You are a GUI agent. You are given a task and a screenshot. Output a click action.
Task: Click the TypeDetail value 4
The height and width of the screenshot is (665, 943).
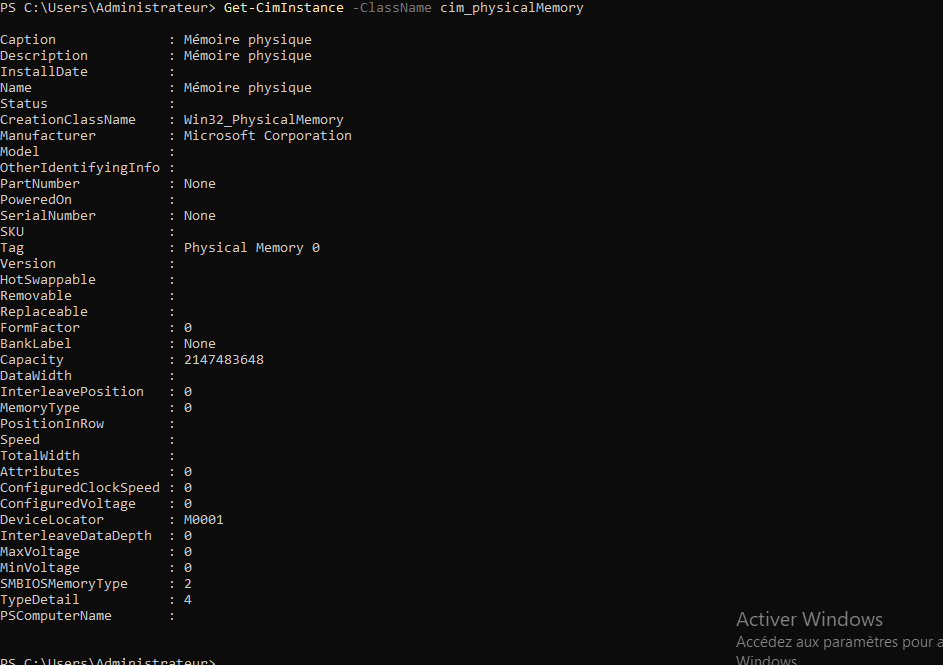click(188, 600)
